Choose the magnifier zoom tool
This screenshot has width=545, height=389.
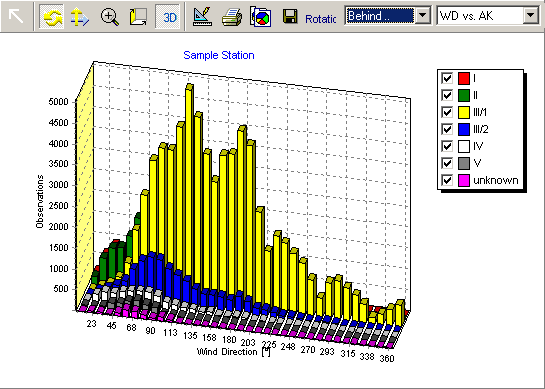tap(109, 17)
